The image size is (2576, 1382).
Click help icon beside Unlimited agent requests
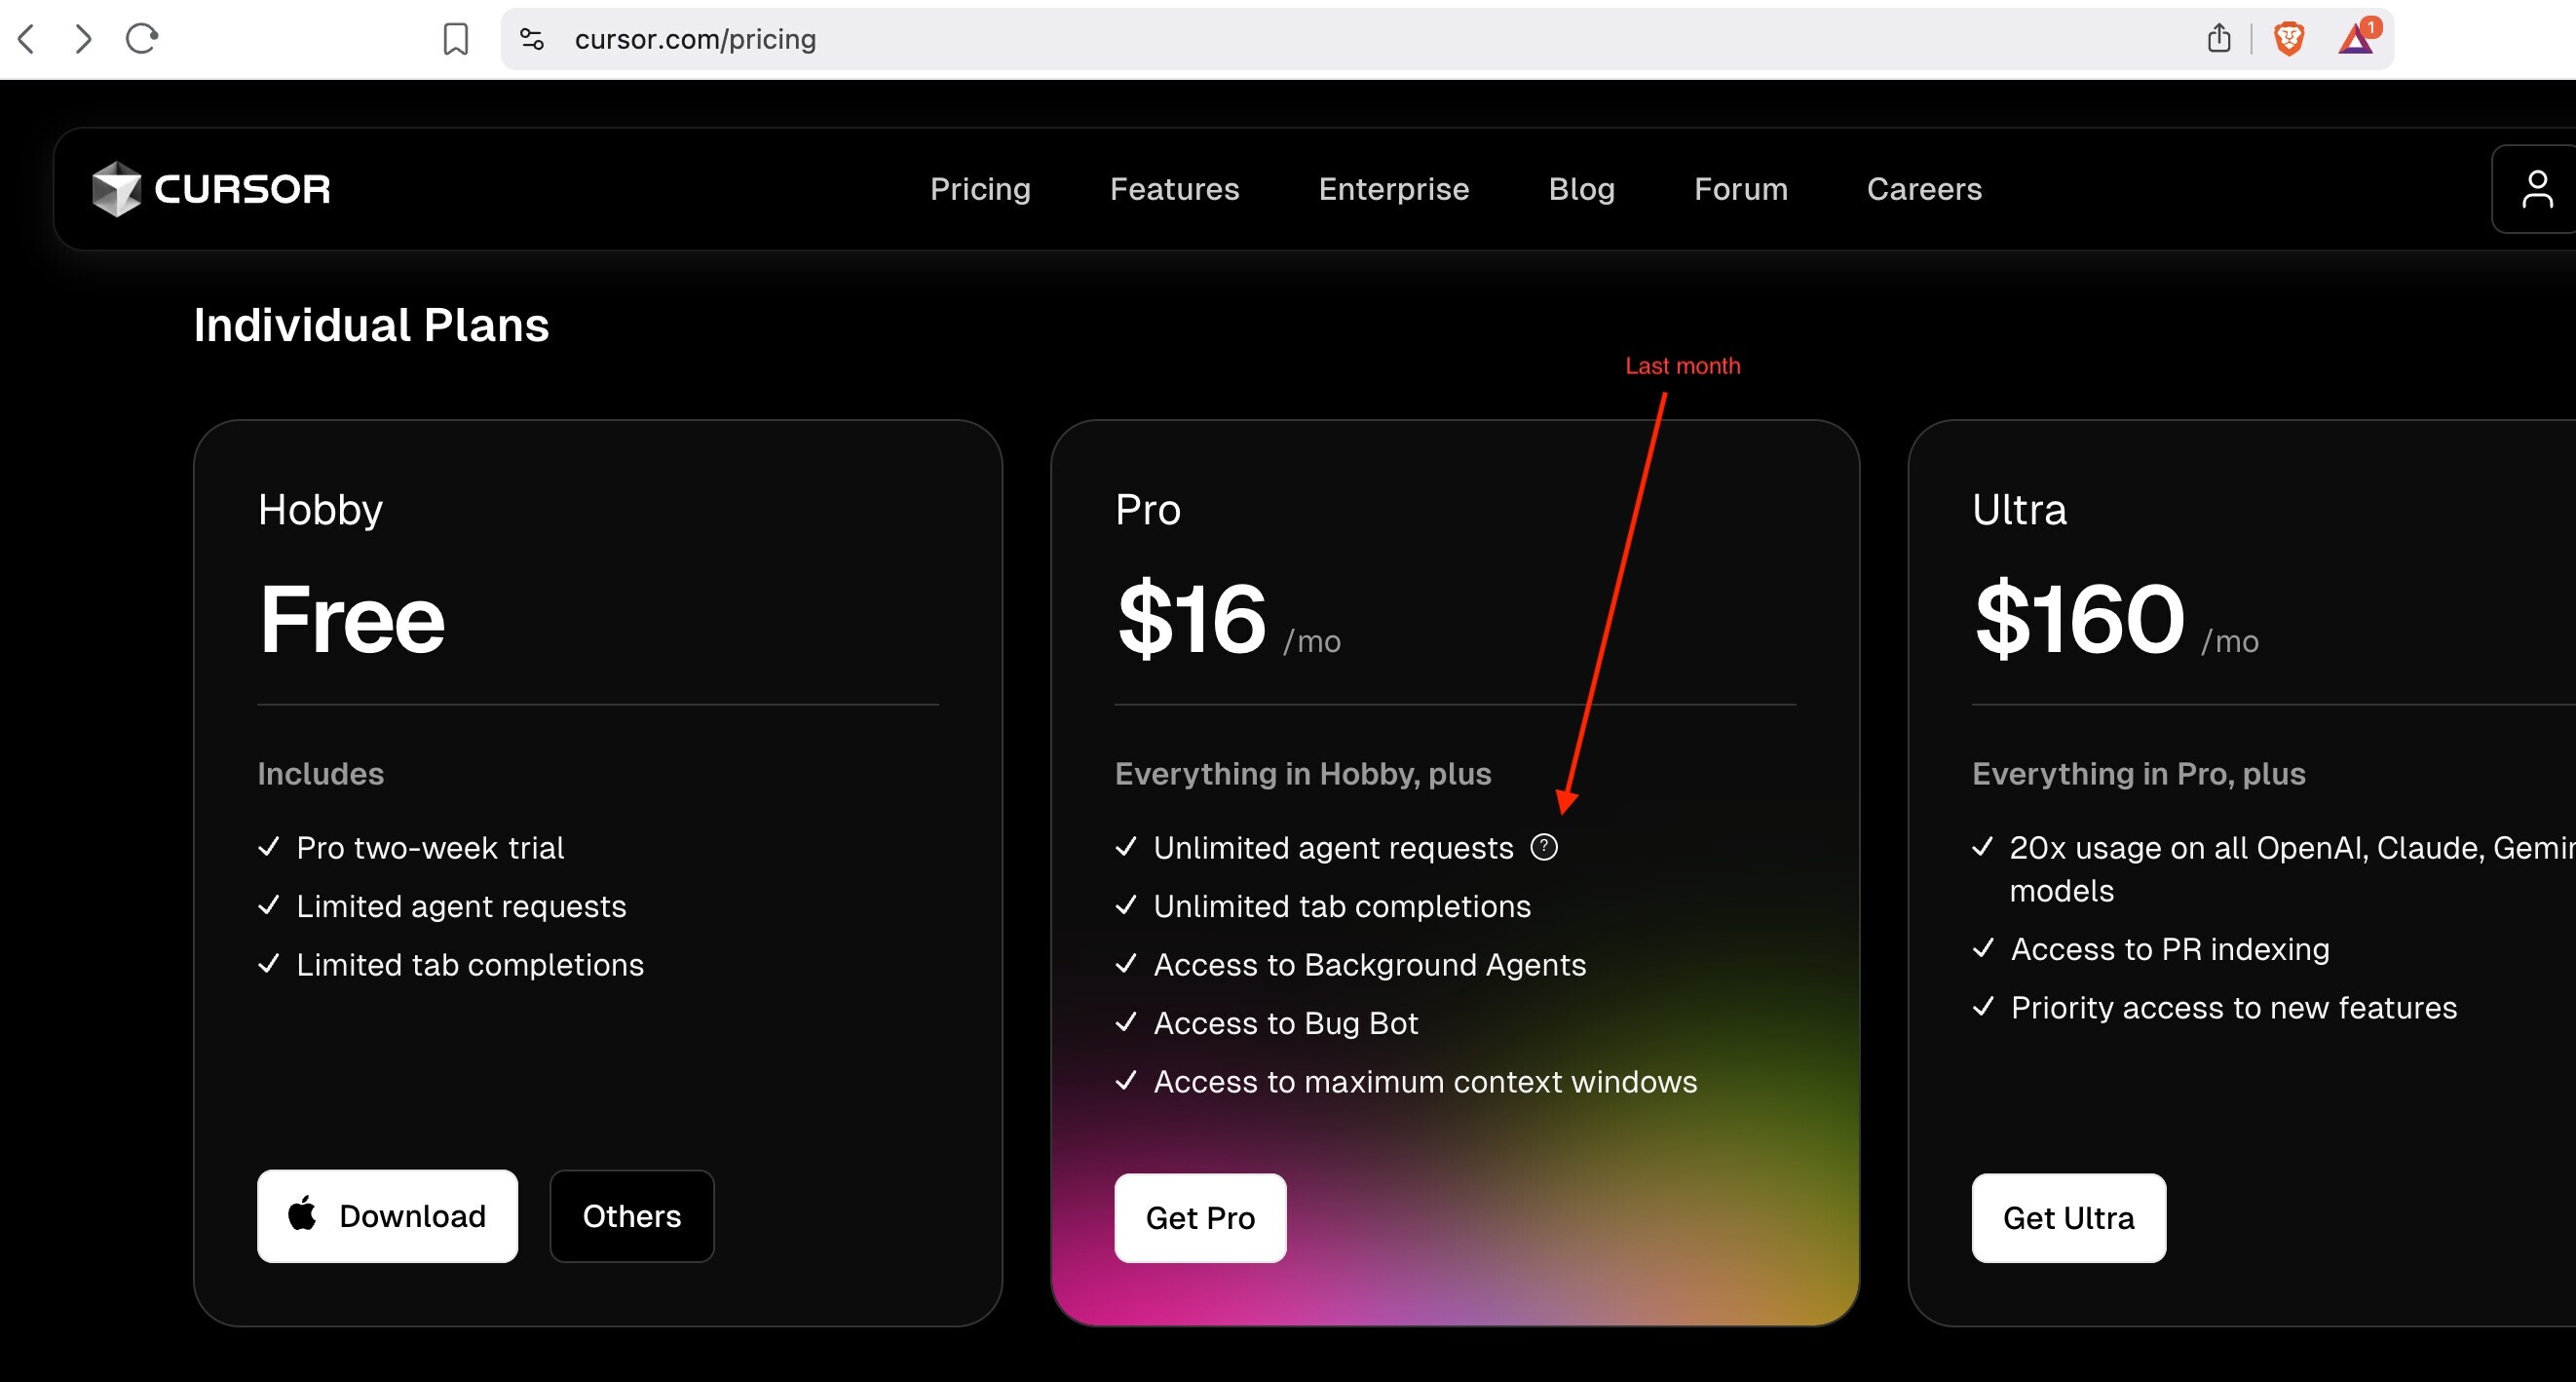[1544, 847]
